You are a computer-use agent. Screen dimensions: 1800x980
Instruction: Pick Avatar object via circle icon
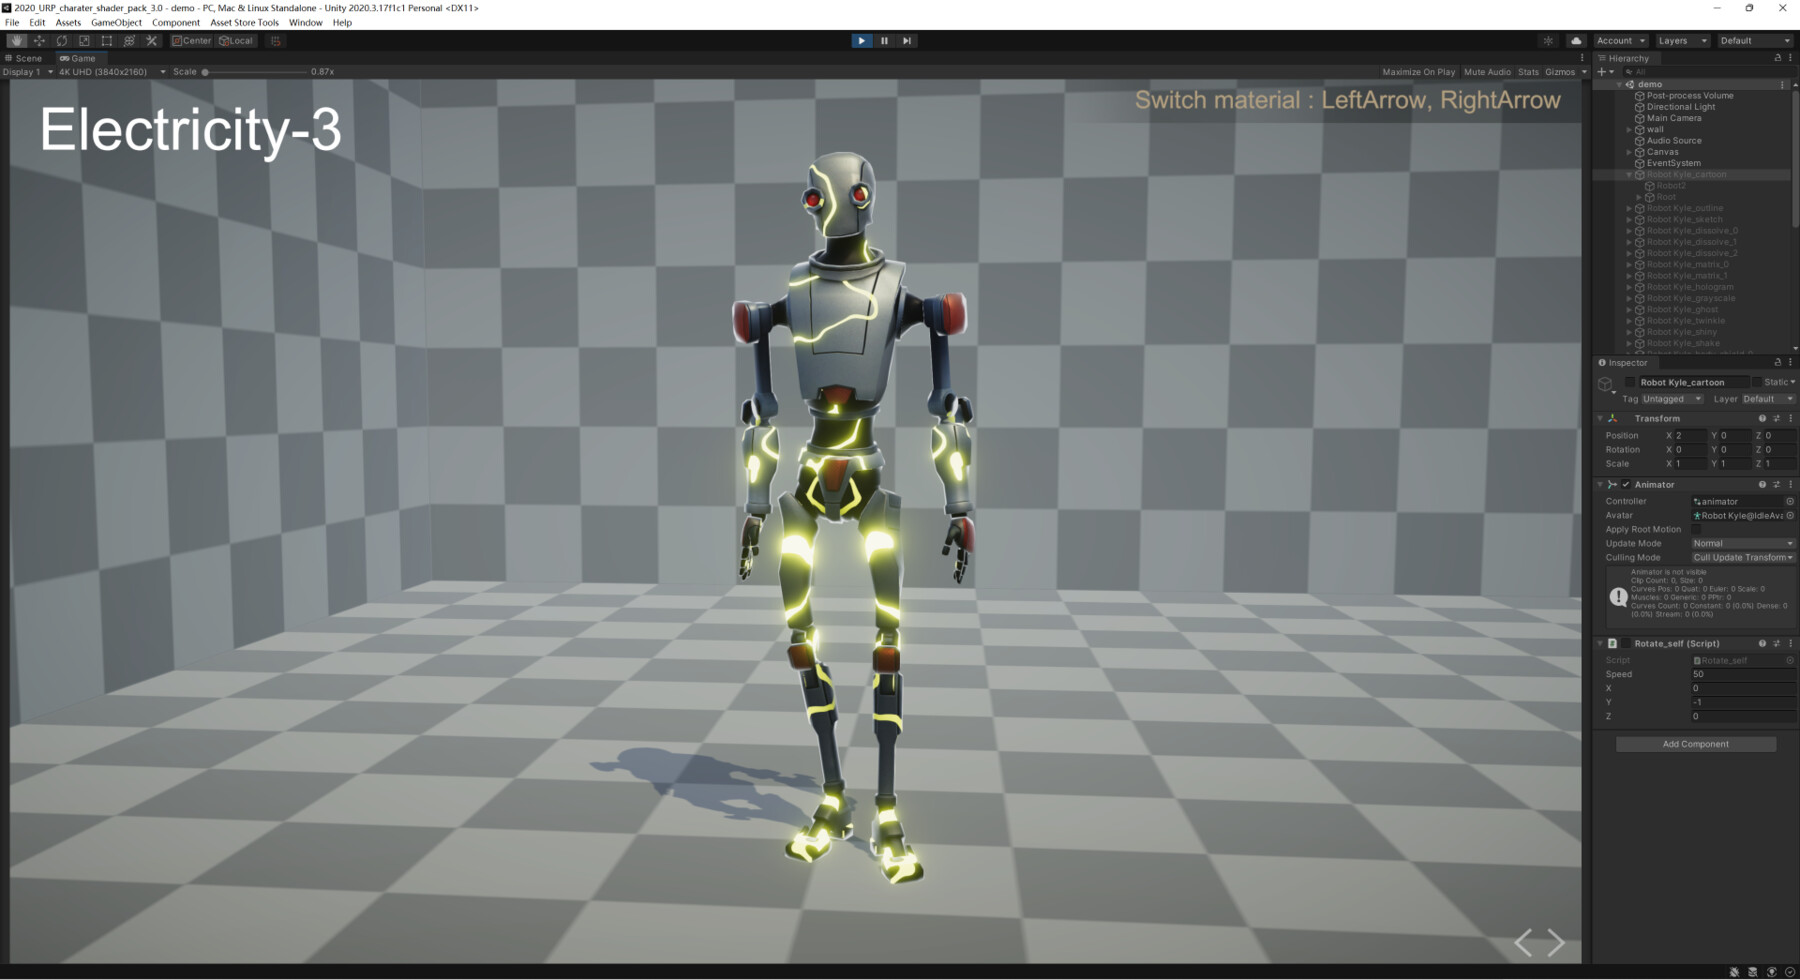1790,515
